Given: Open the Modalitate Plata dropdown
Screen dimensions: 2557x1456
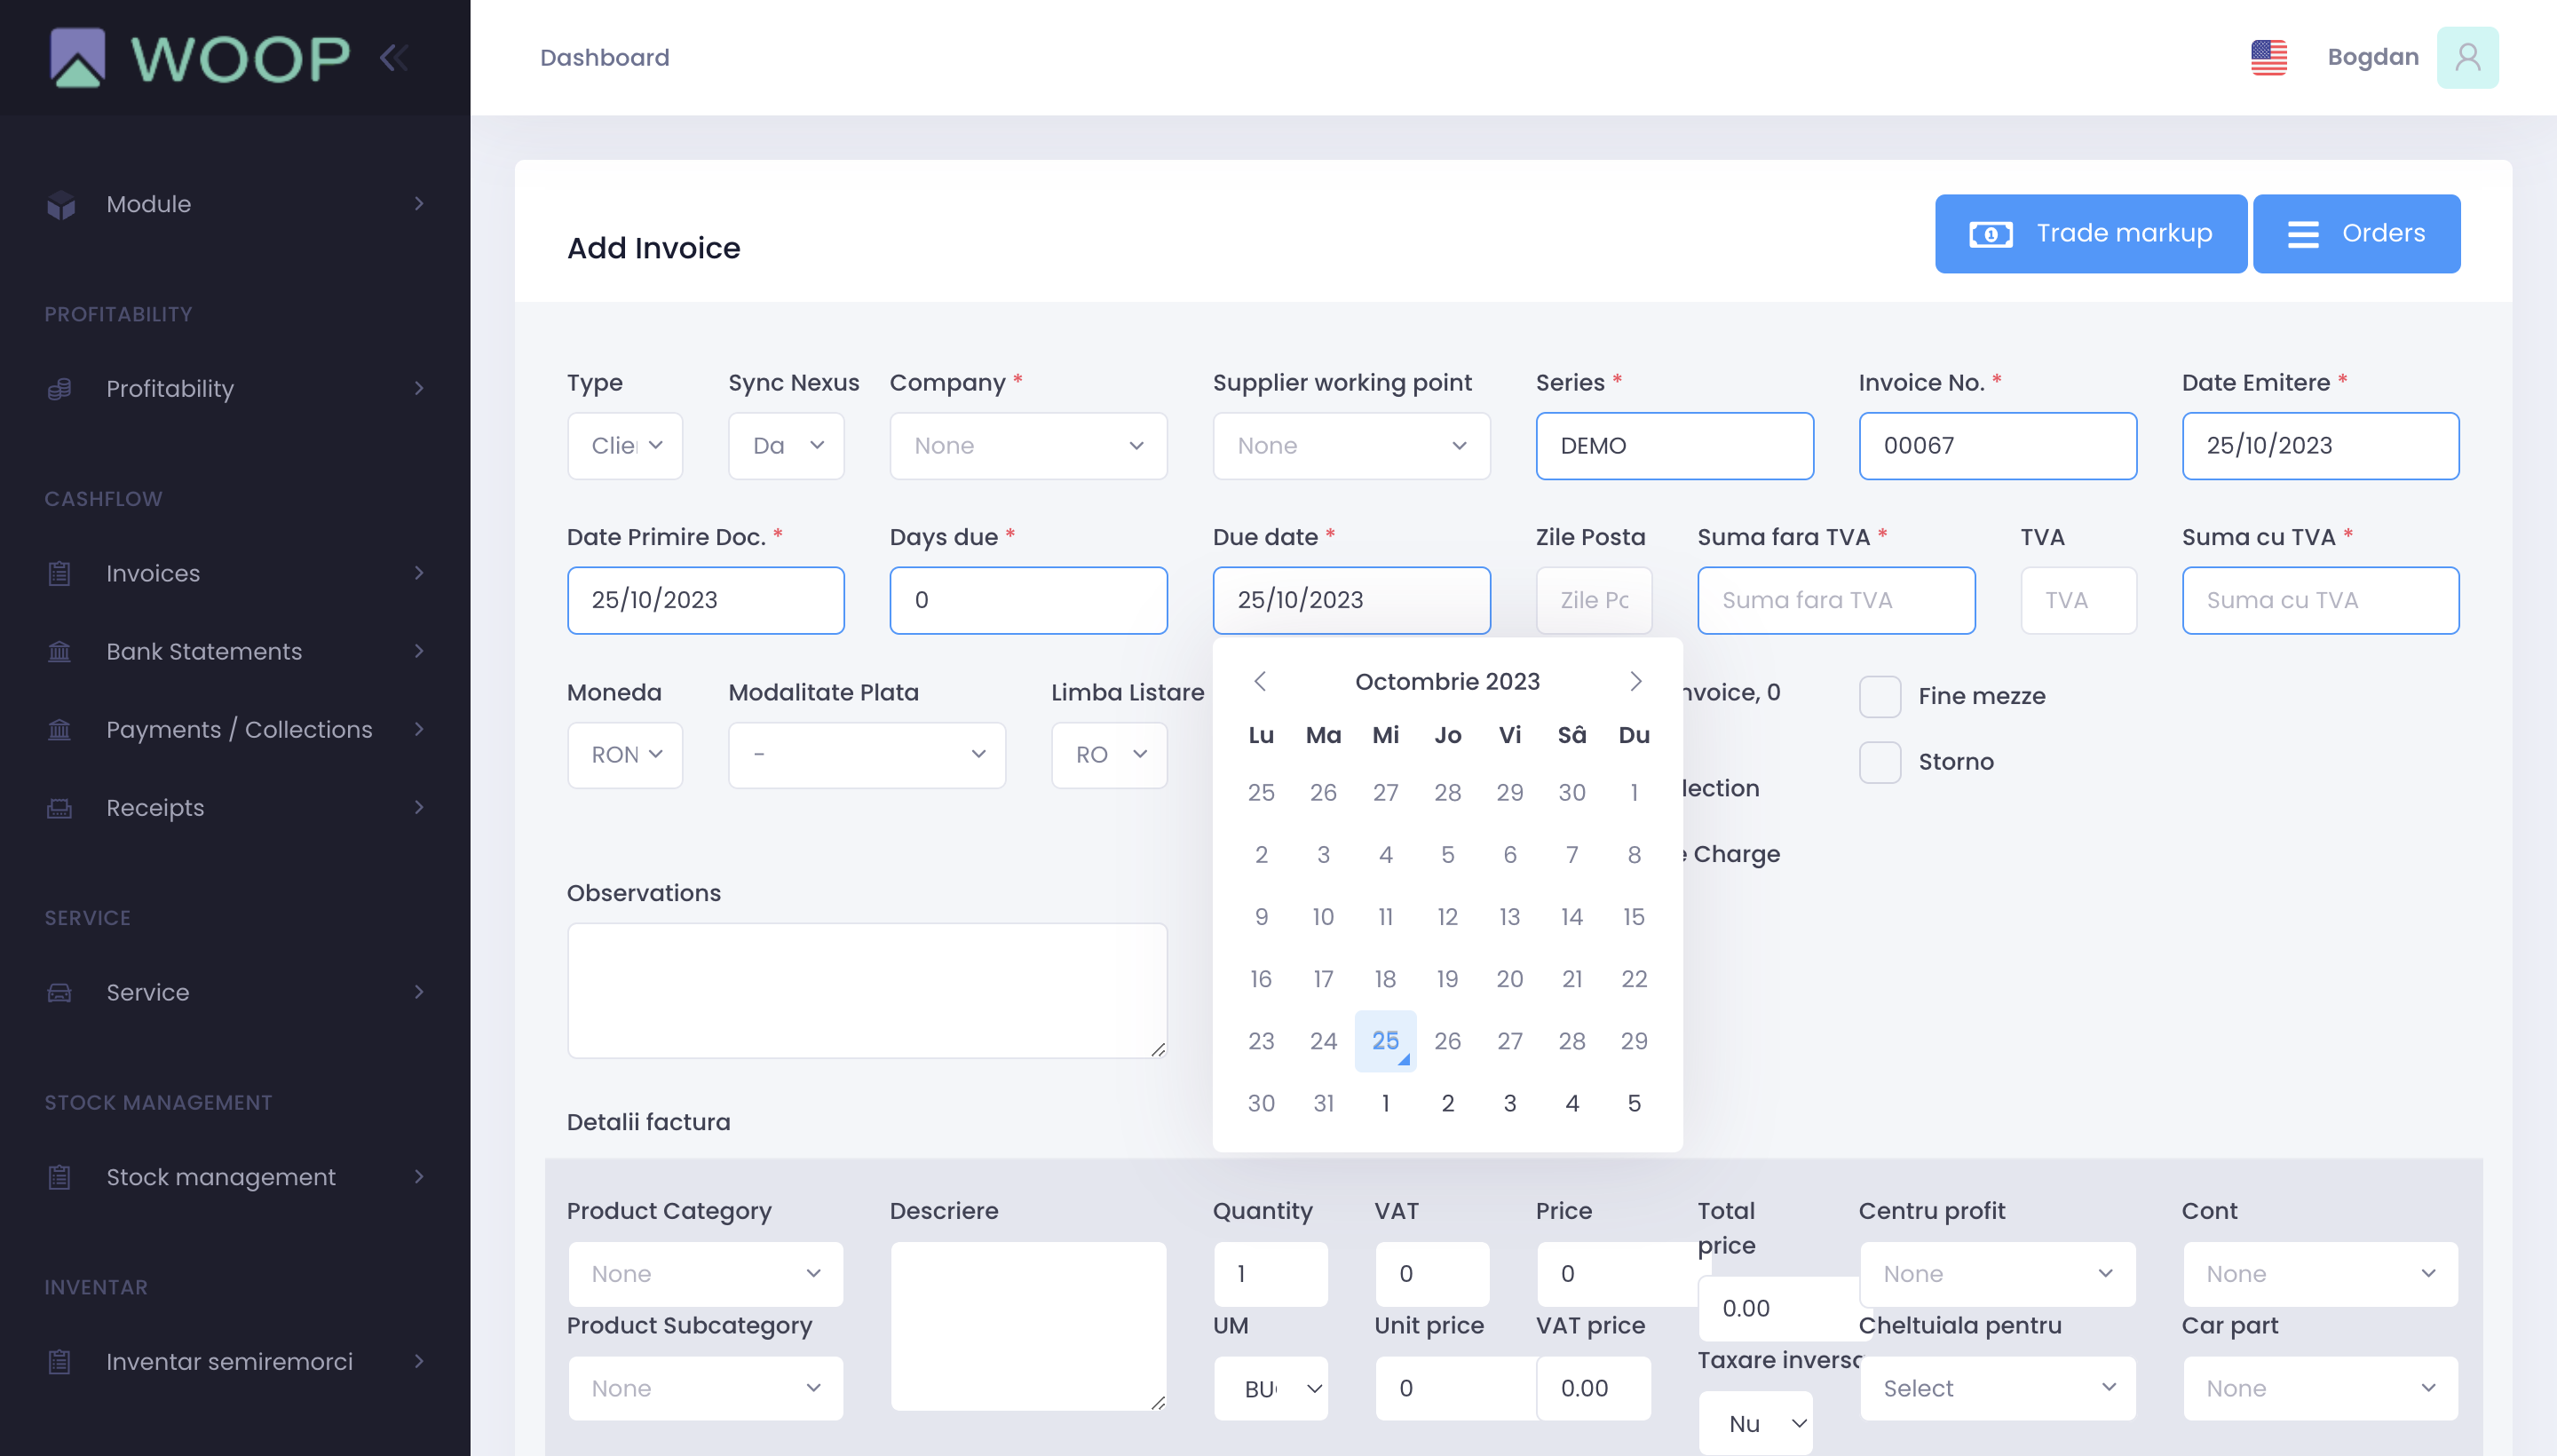Looking at the screenshot, I should 867,755.
